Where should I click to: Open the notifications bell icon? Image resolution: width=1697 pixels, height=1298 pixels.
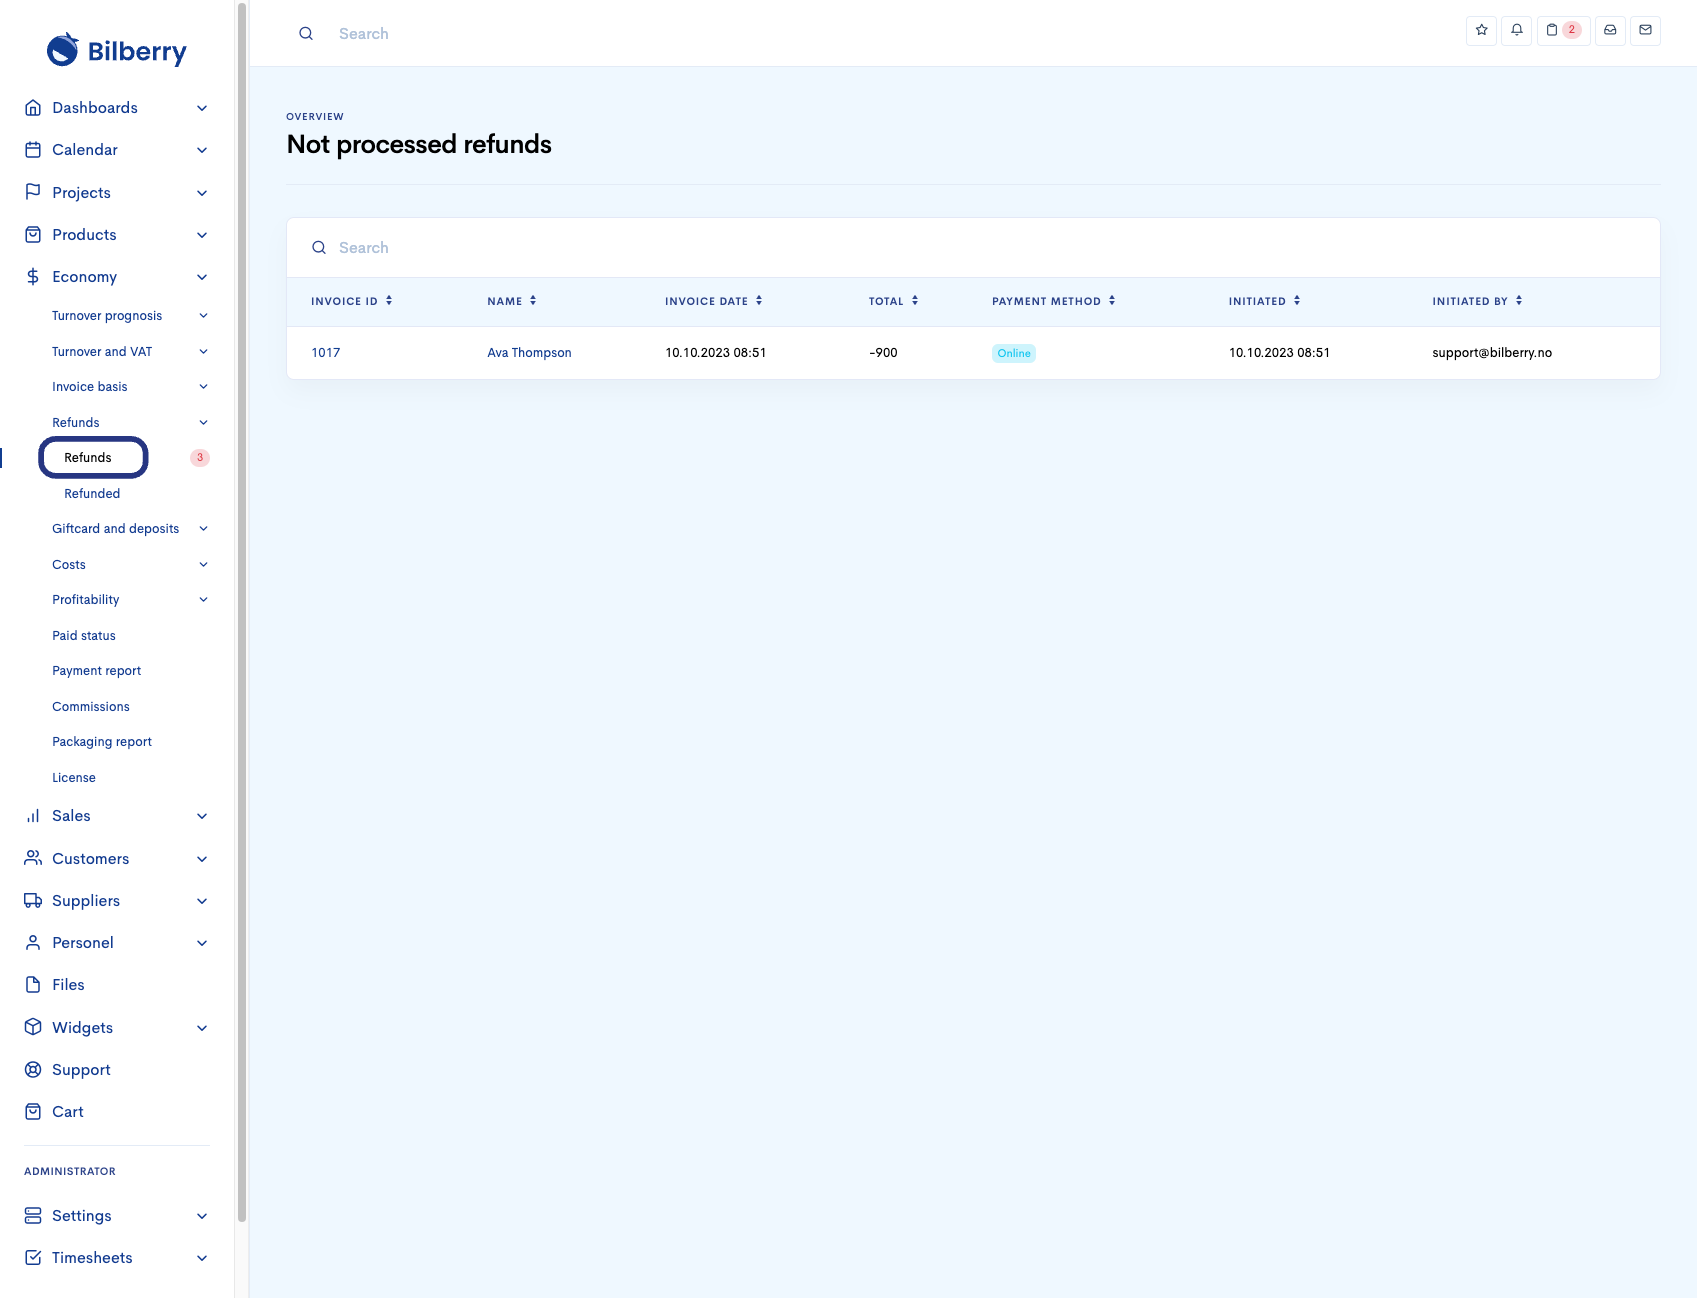pos(1516,30)
